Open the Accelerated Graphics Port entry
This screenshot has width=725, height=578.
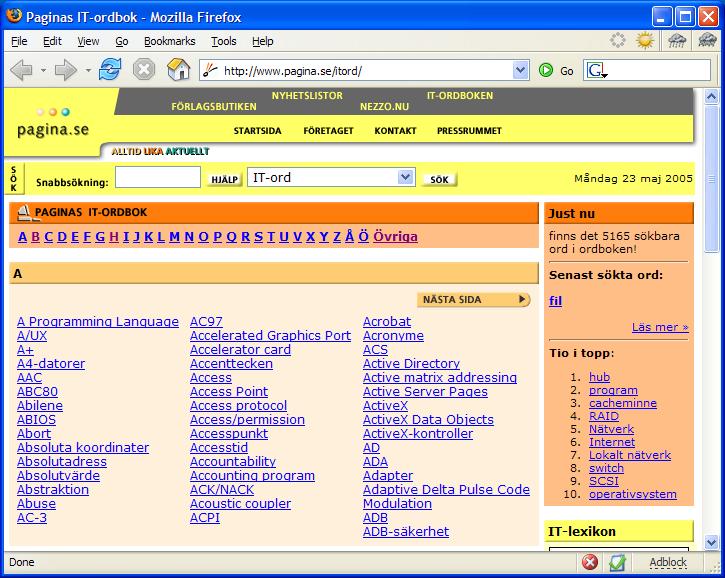coord(270,336)
